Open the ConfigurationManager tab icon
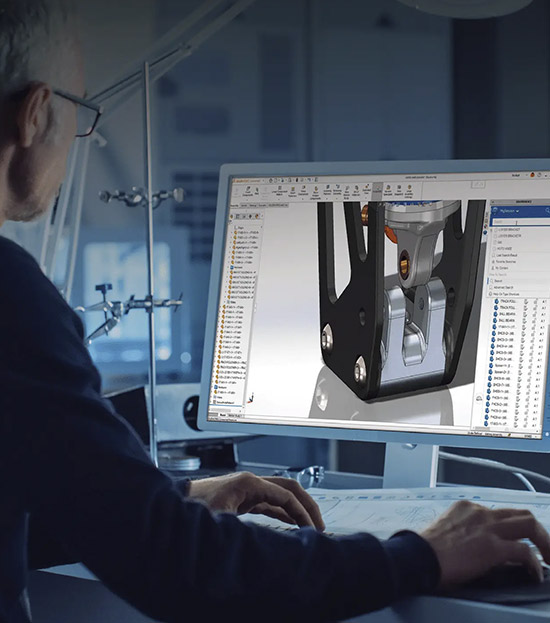Image resolution: width=550 pixels, height=623 pixels. coord(244,217)
